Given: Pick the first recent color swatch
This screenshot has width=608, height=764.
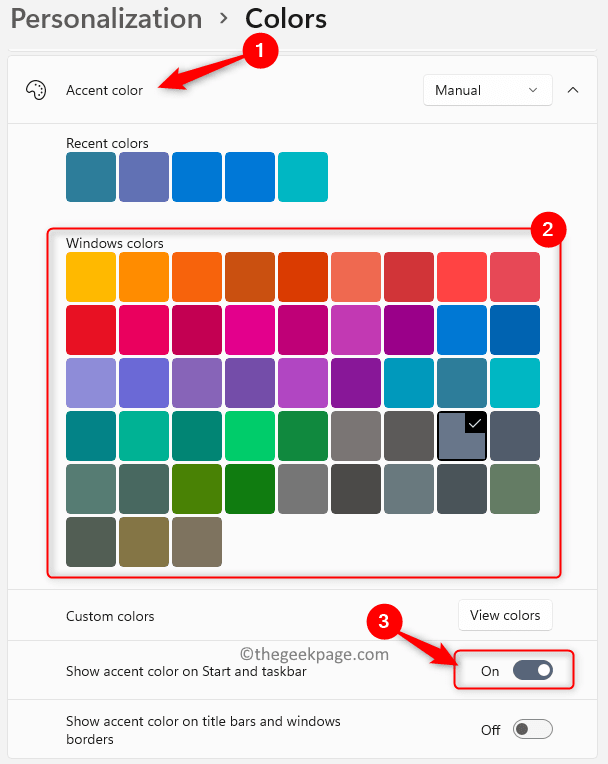Looking at the screenshot, I should pos(91,177).
